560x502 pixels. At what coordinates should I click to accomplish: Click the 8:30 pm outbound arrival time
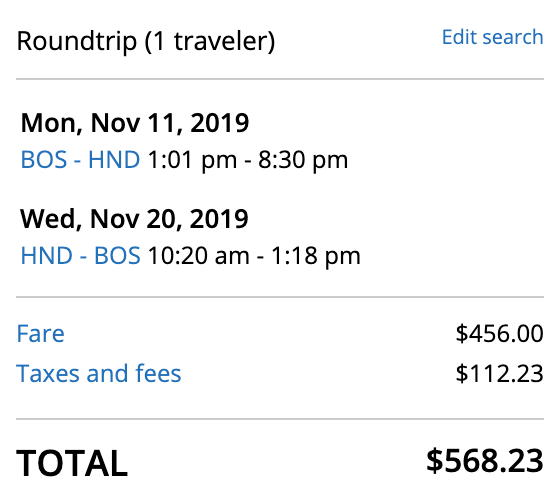tap(303, 160)
